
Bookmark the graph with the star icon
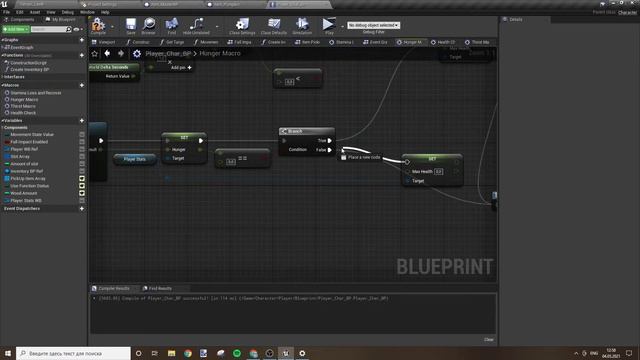click(95, 53)
